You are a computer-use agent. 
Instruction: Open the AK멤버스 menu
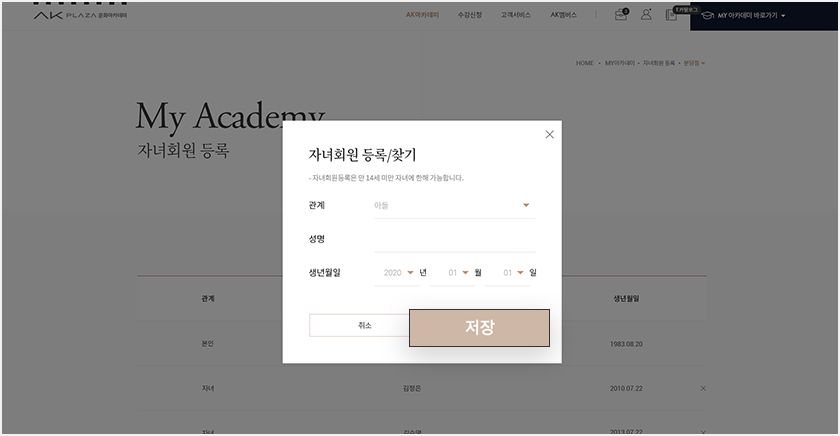point(564,15)
